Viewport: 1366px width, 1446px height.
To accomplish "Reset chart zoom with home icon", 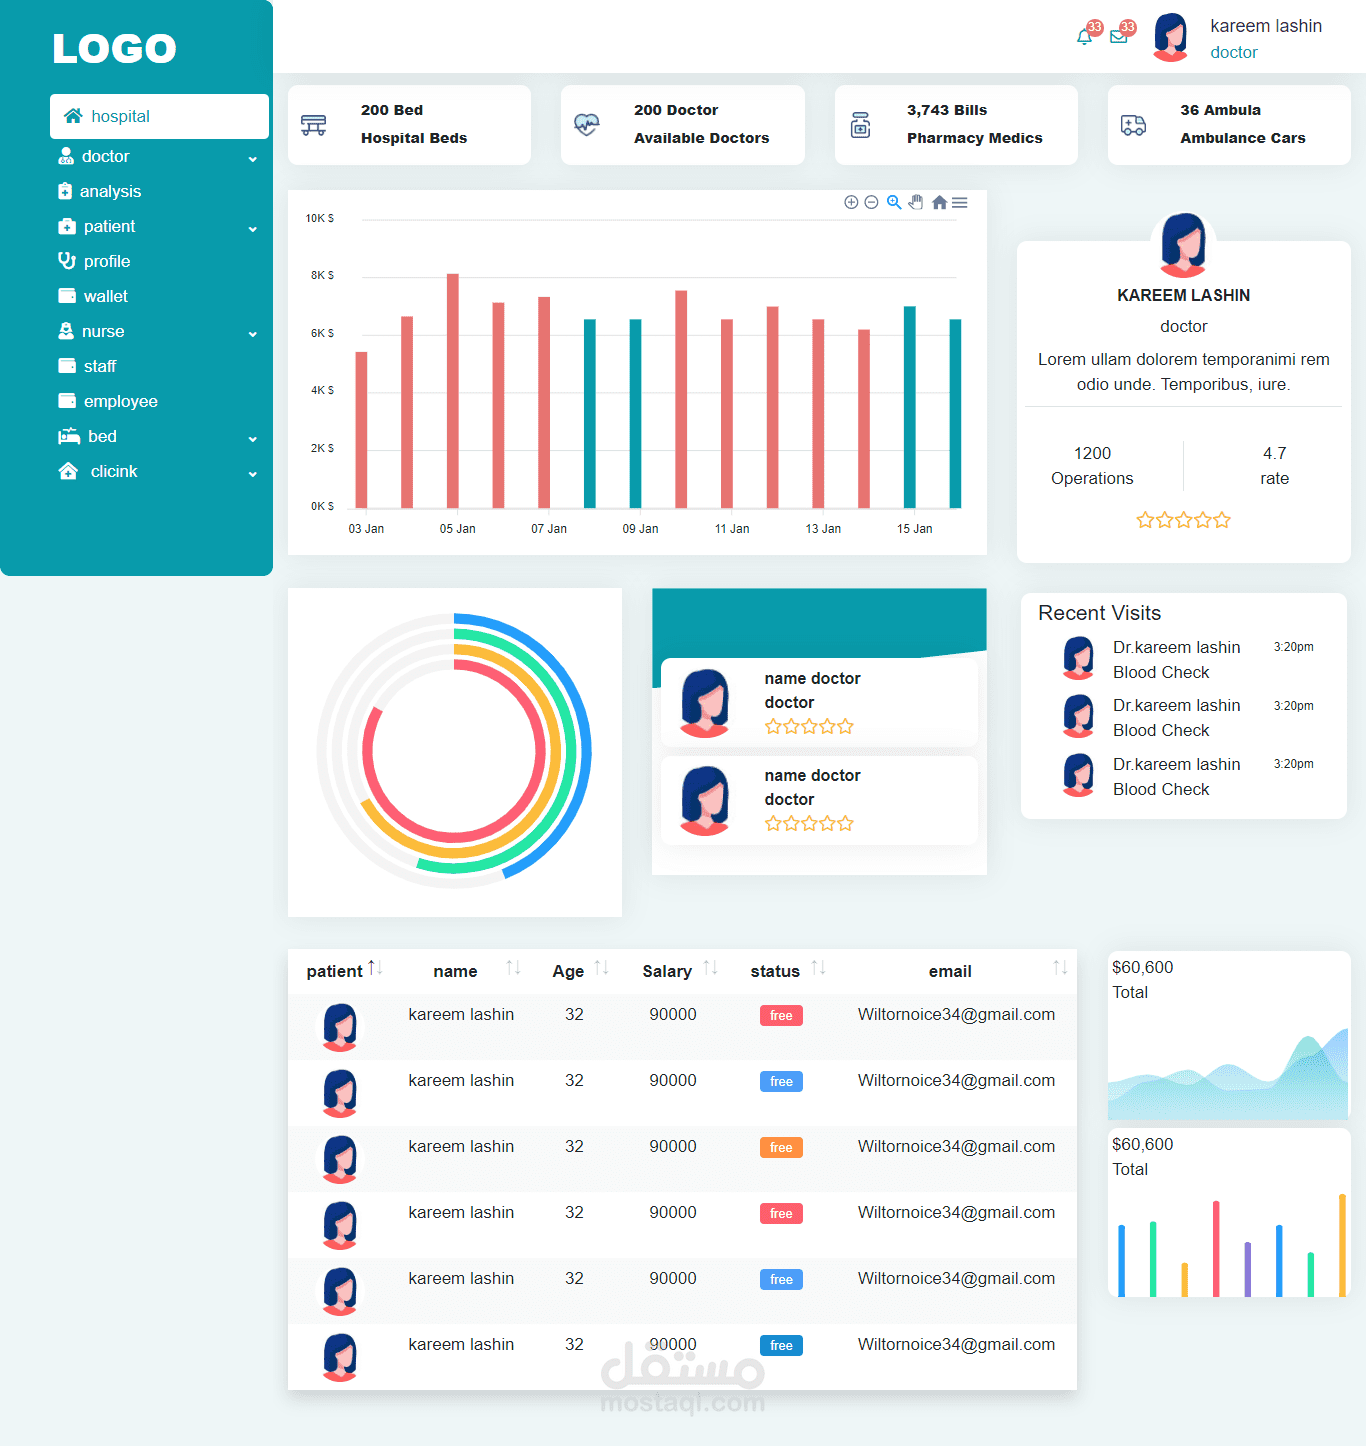I will [x=939, y=202].
